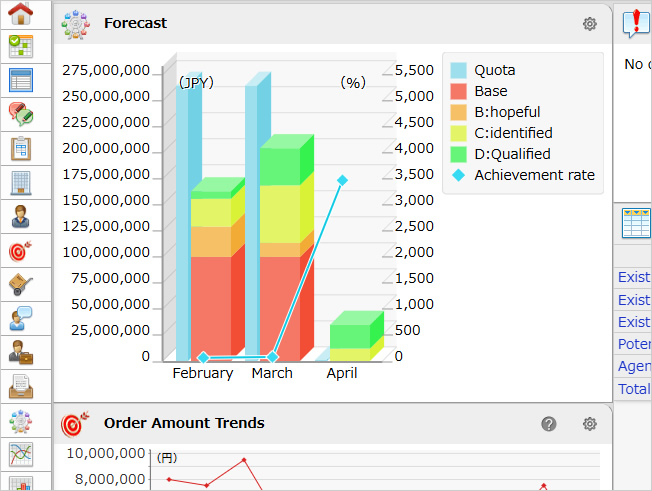Click the clipboard report icon in sidebar

[20, 148]
